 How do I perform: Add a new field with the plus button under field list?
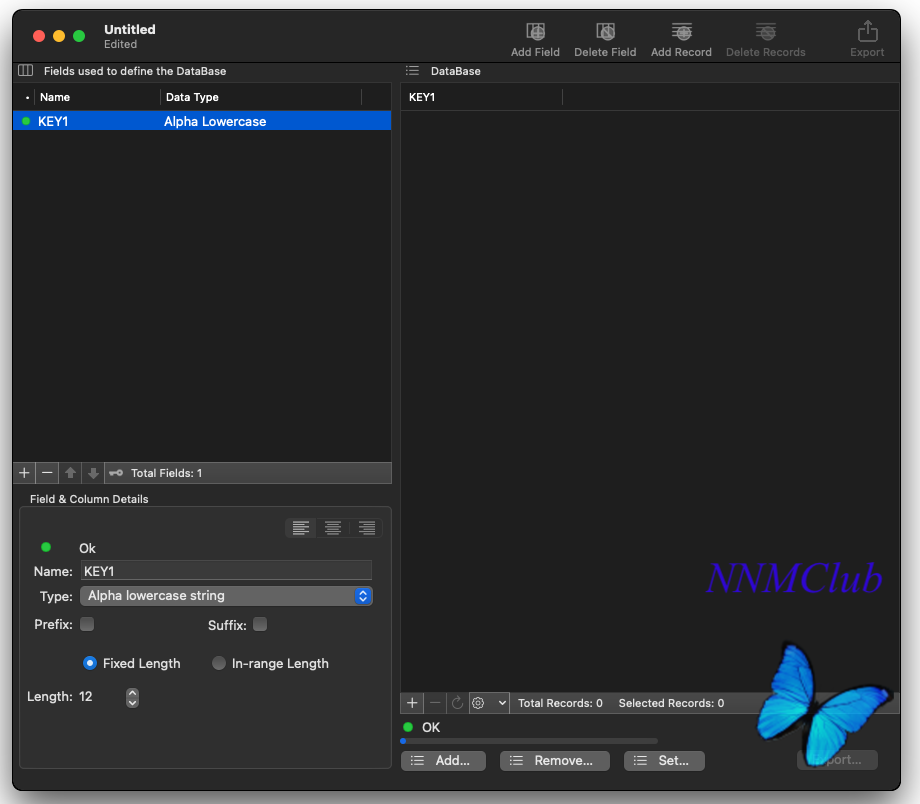point(24,473)
